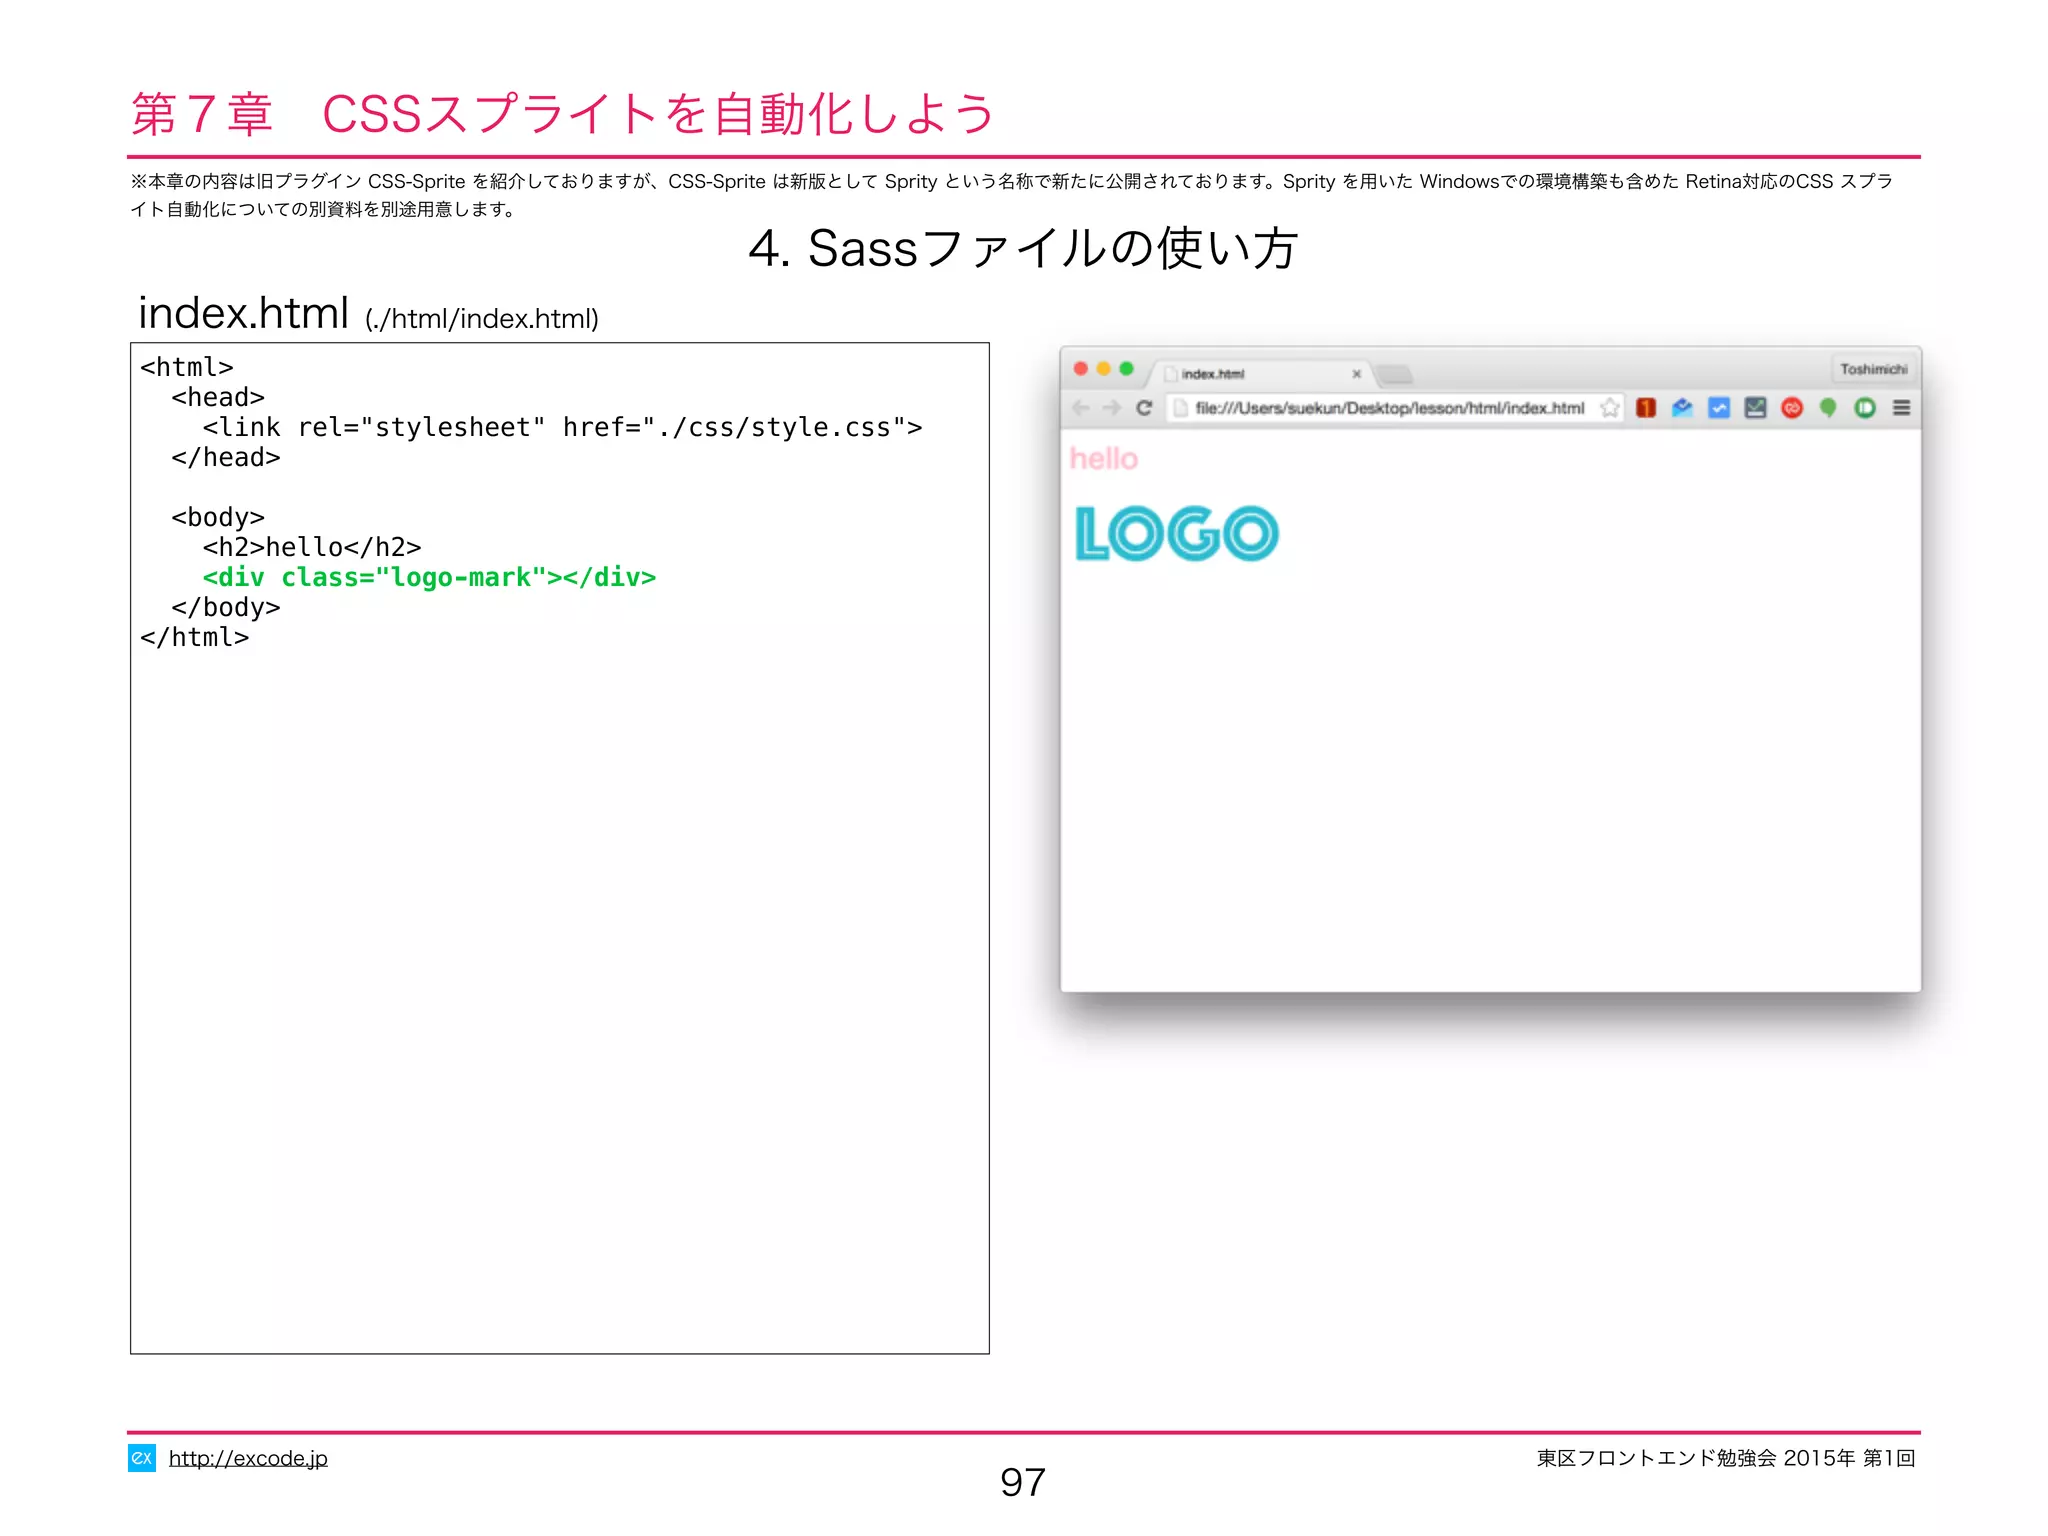
Task: Click the green circle extension icon
Action: pos(1865,408)
